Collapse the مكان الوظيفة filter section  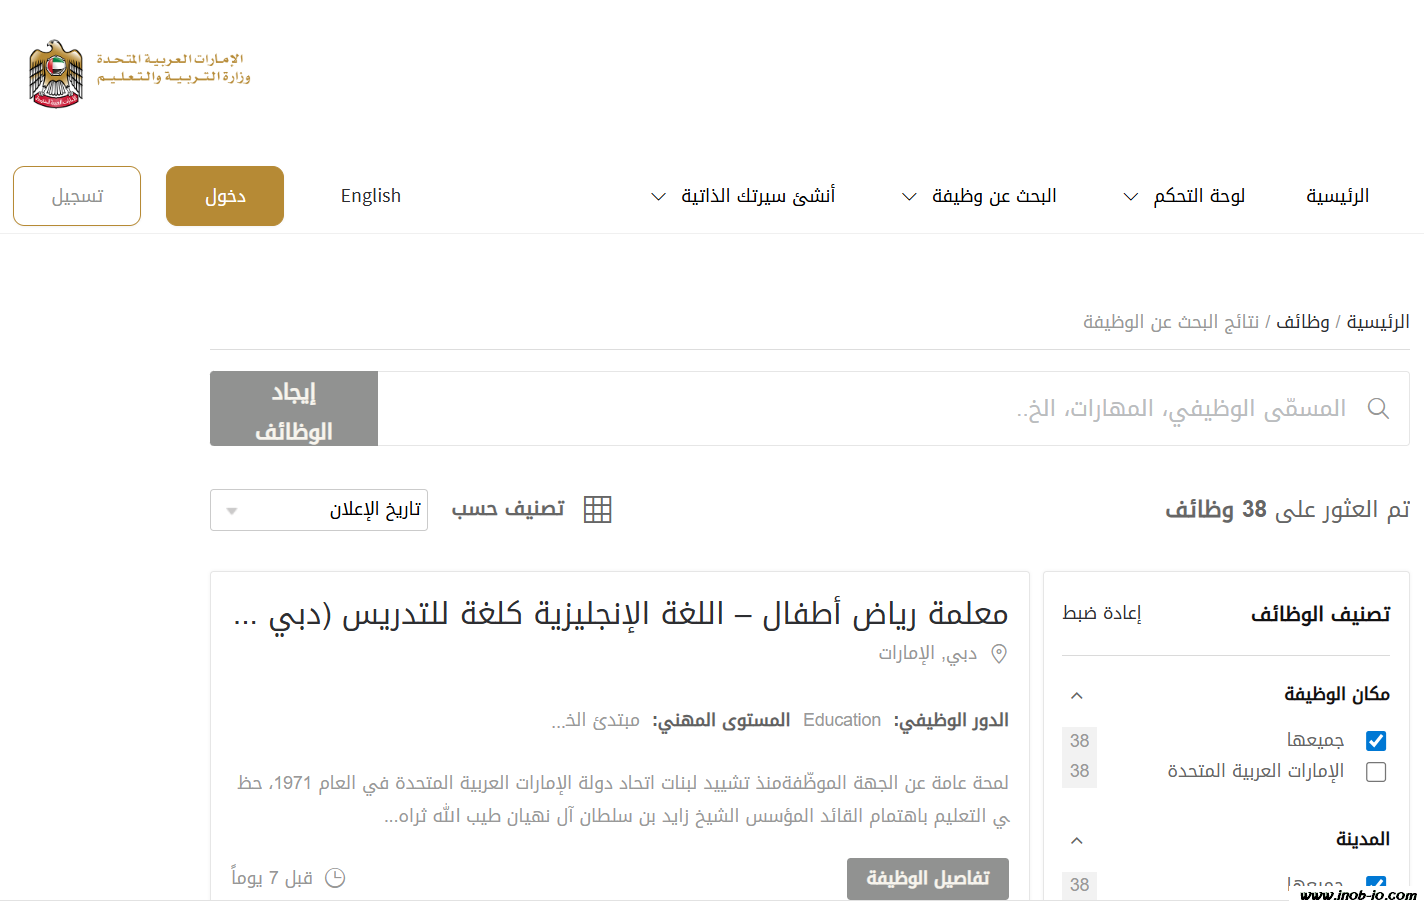pos(1077,695)
